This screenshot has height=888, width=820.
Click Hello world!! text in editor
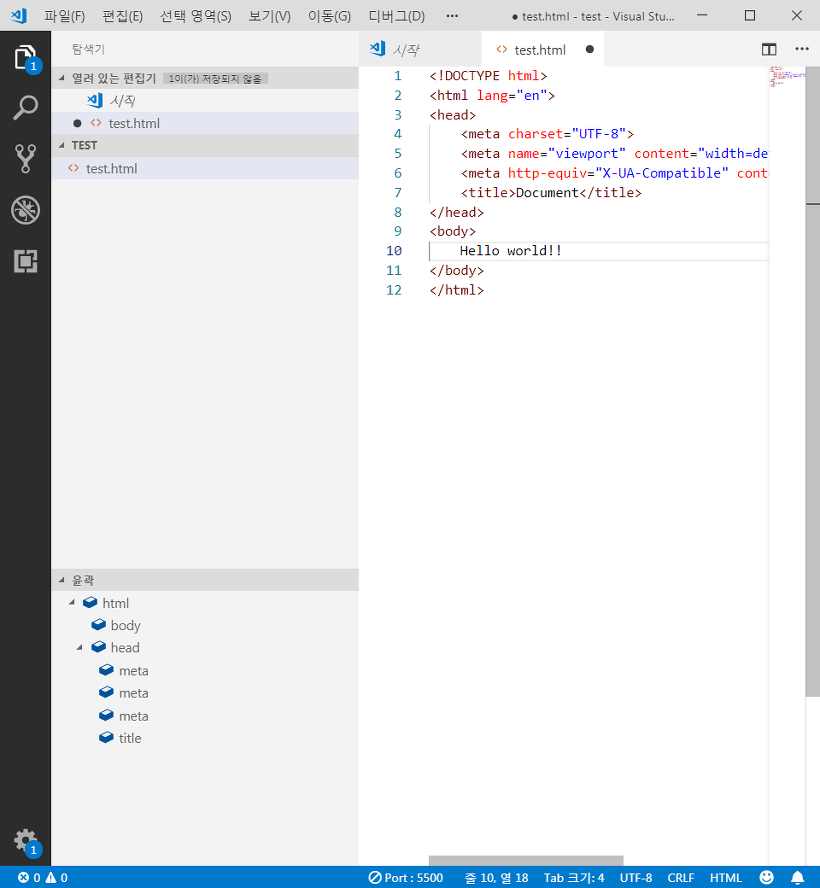click(x=510, y=251)
